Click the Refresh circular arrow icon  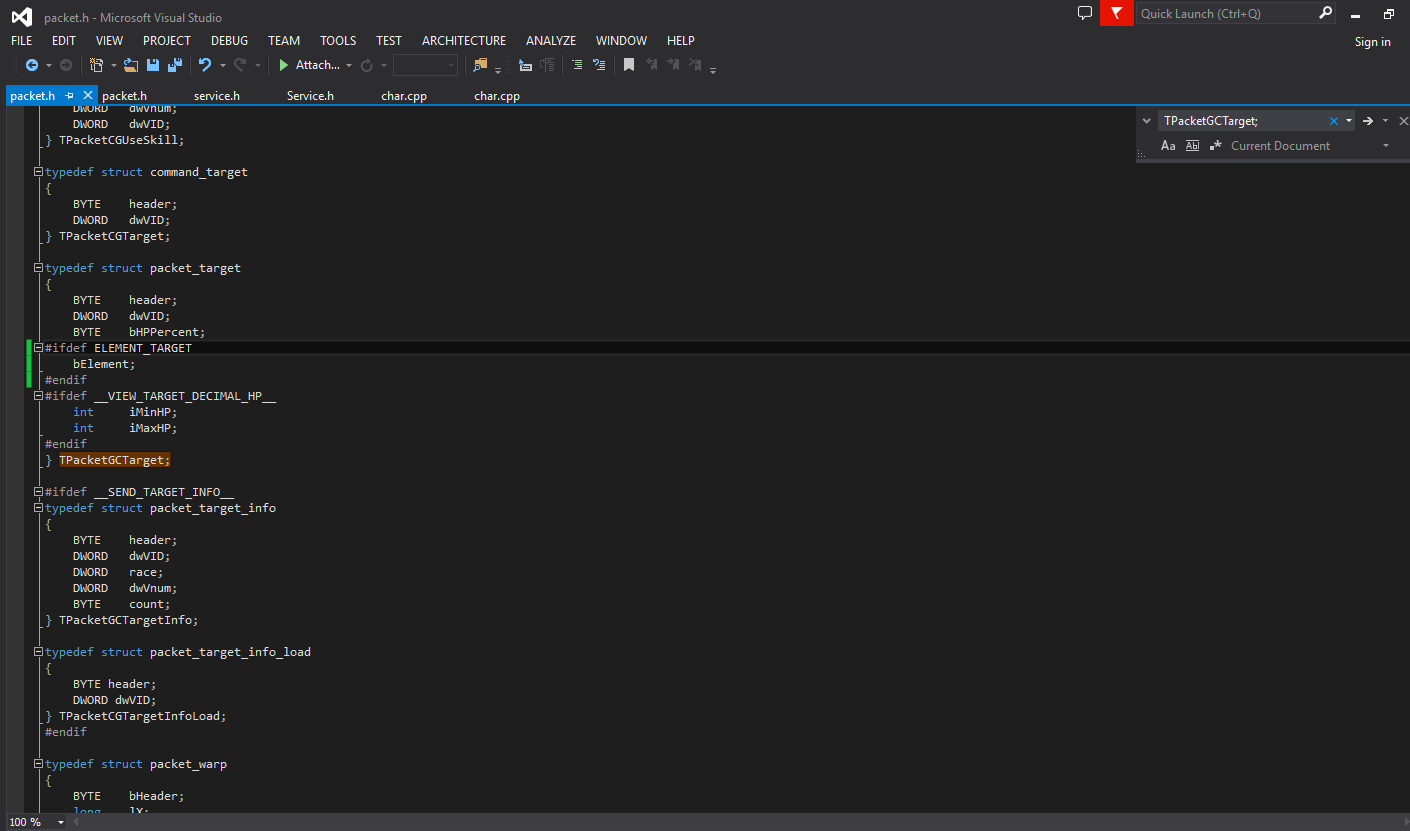click(x=367, y=65)
